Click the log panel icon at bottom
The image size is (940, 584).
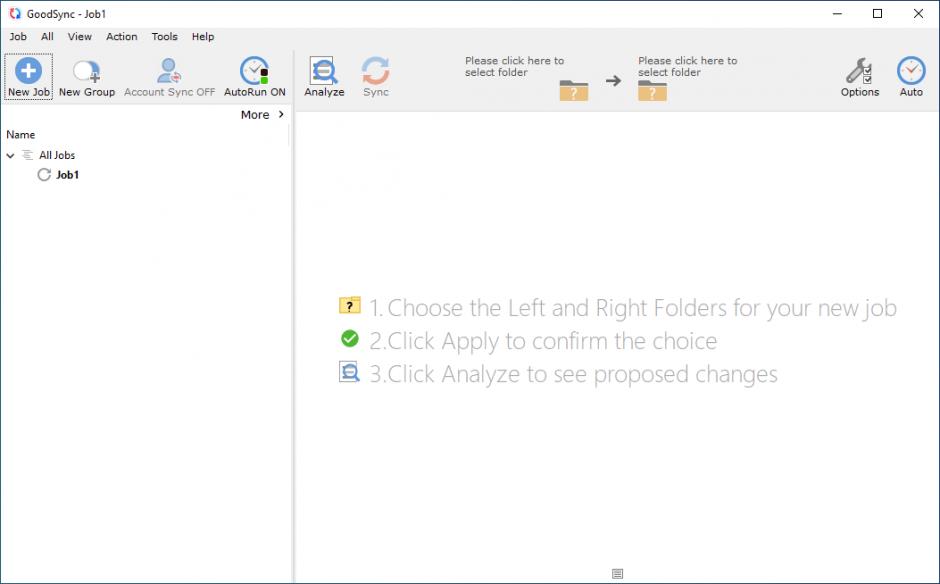617,574
